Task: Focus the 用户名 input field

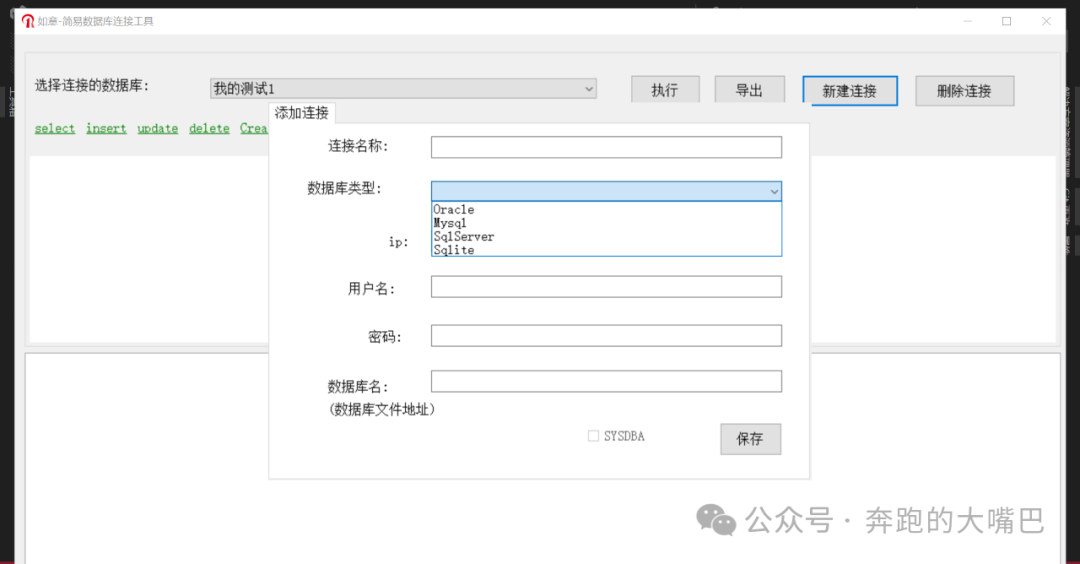Action: [x=606, y=286]
